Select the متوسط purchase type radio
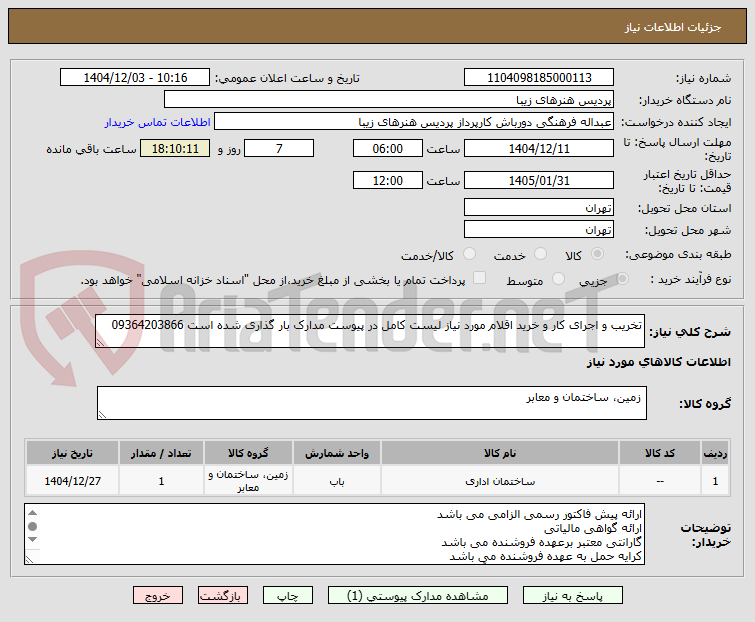 point(558,278)
